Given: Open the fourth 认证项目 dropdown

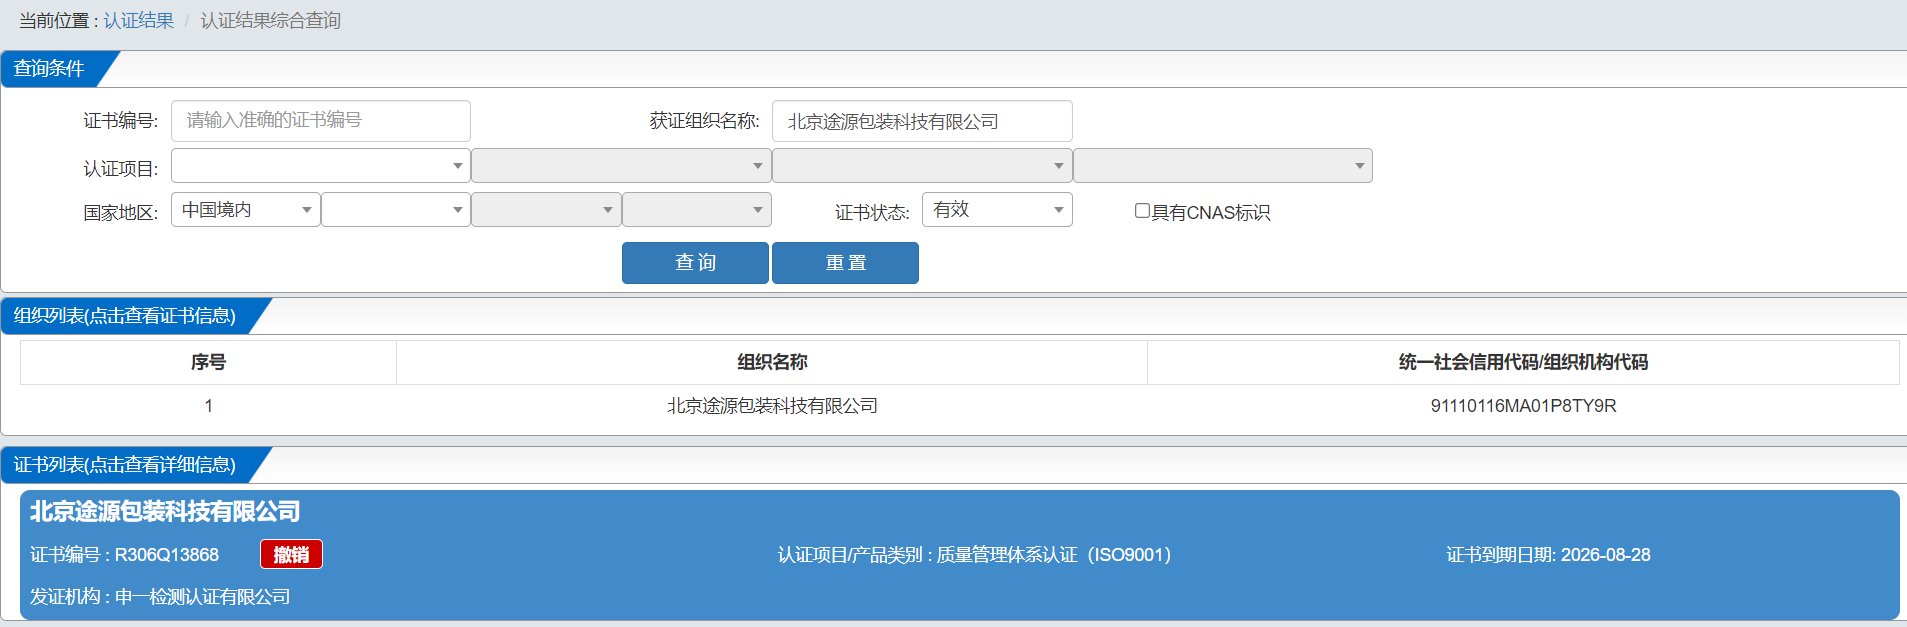Looking at the screenshot, I should coord(1223,166).
